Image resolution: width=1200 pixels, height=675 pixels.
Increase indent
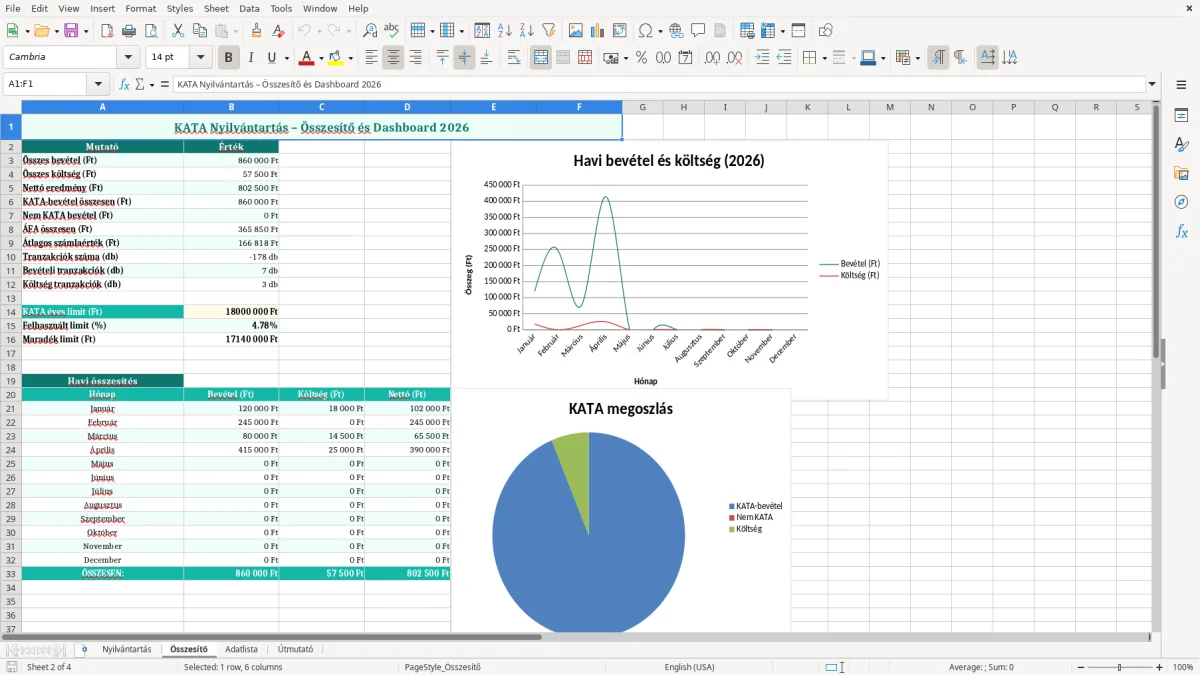(763, 58)
